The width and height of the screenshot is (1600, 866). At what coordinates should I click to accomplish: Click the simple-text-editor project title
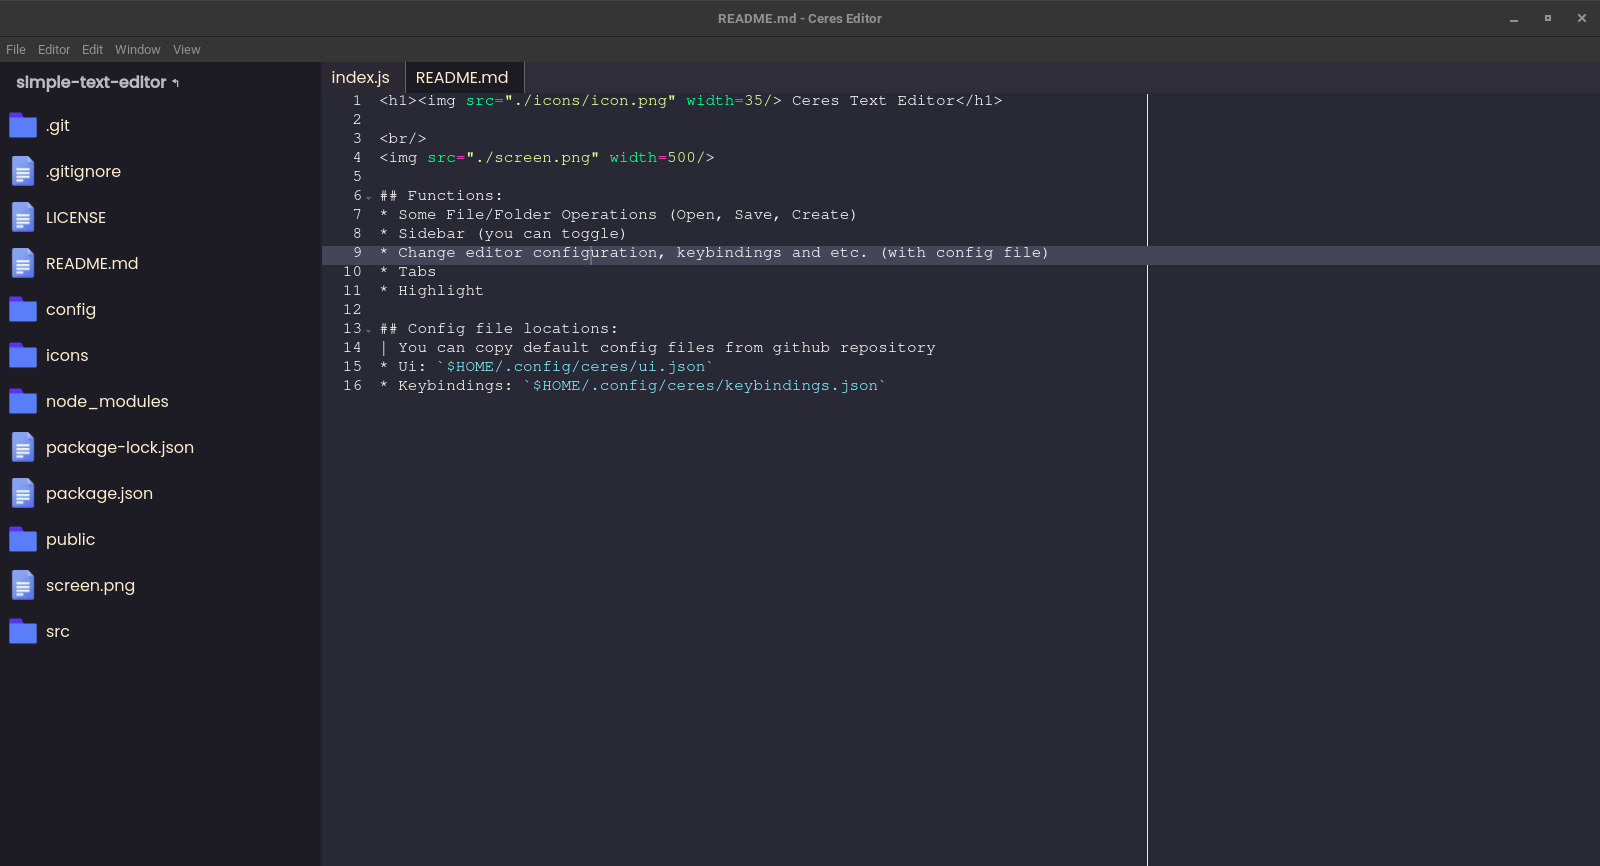point(91,82)
